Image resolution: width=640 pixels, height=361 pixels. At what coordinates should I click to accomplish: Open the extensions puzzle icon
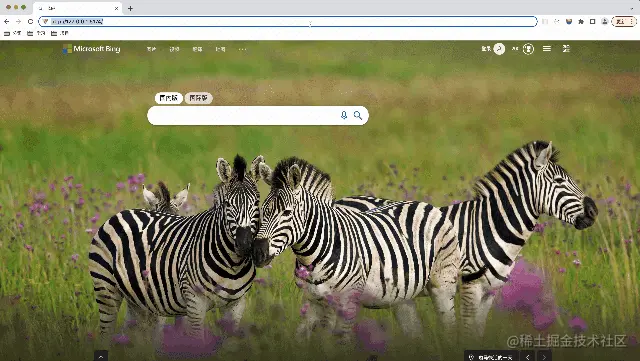581,22
